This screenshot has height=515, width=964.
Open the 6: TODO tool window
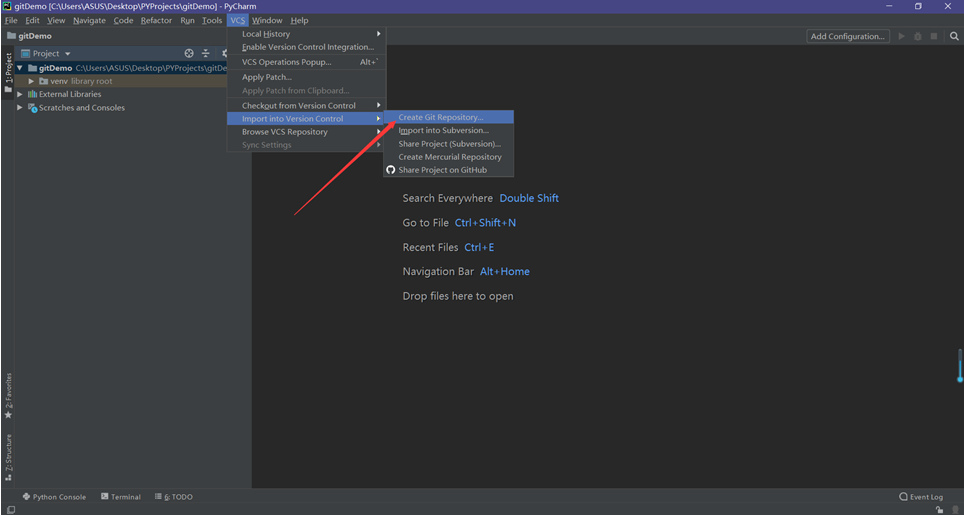173,497
